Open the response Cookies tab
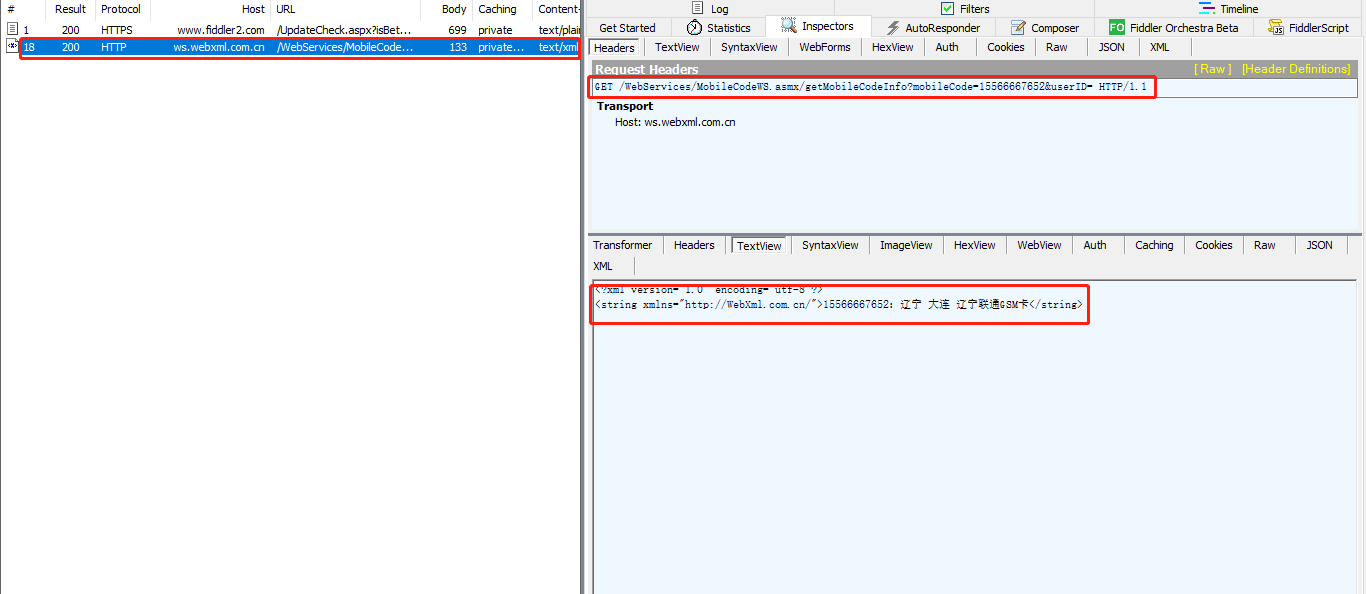 (1214, 245)
